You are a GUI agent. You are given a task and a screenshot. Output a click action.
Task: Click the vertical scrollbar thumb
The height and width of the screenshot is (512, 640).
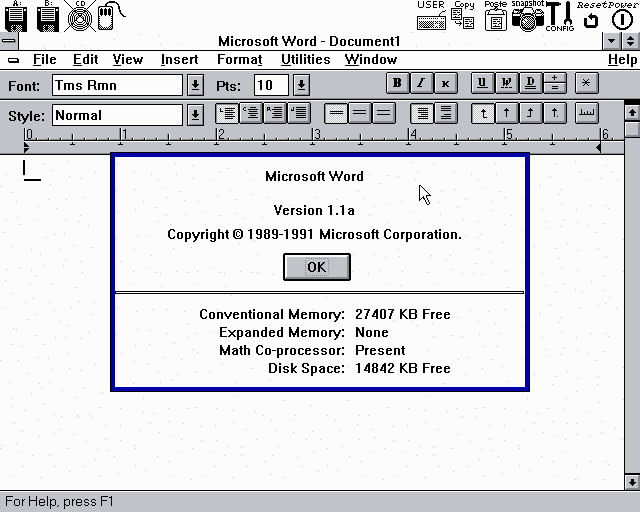pos(632,129)
